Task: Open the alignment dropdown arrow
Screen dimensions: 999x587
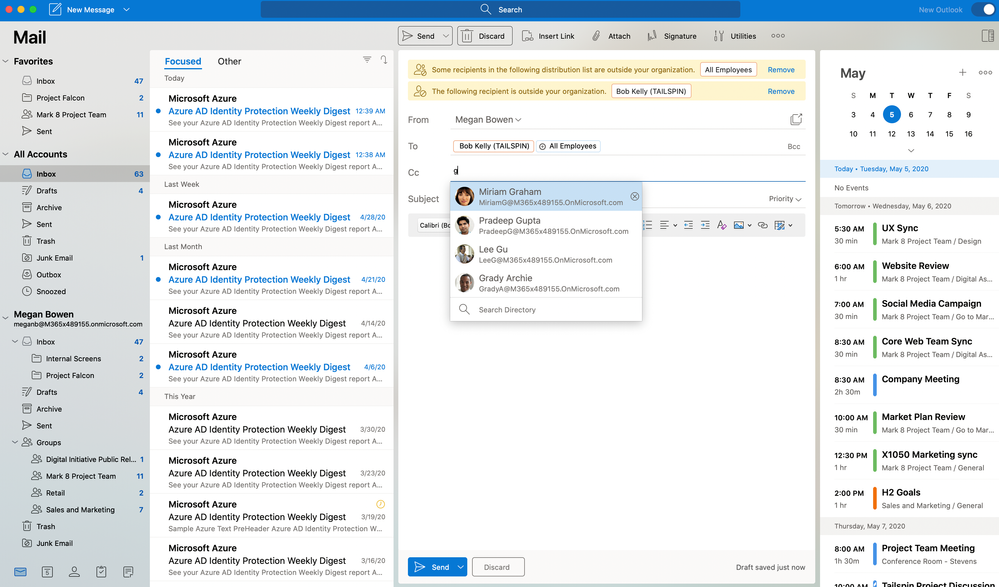Action: (675, 225)
